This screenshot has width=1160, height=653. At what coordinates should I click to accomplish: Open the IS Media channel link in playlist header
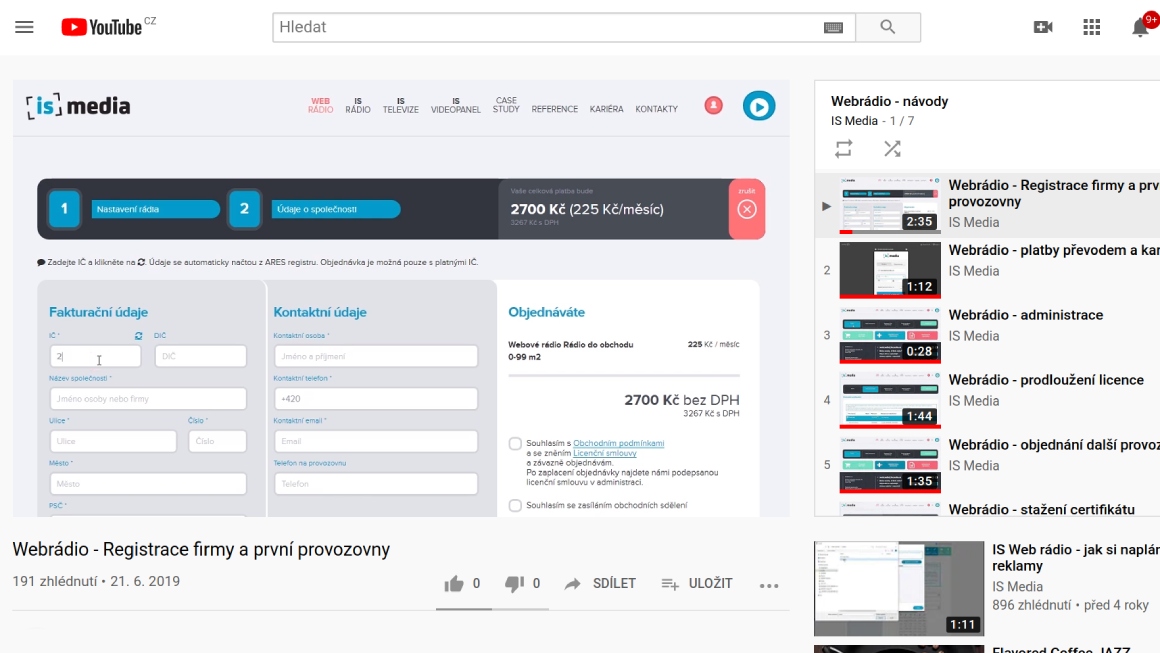coord(854,121)
